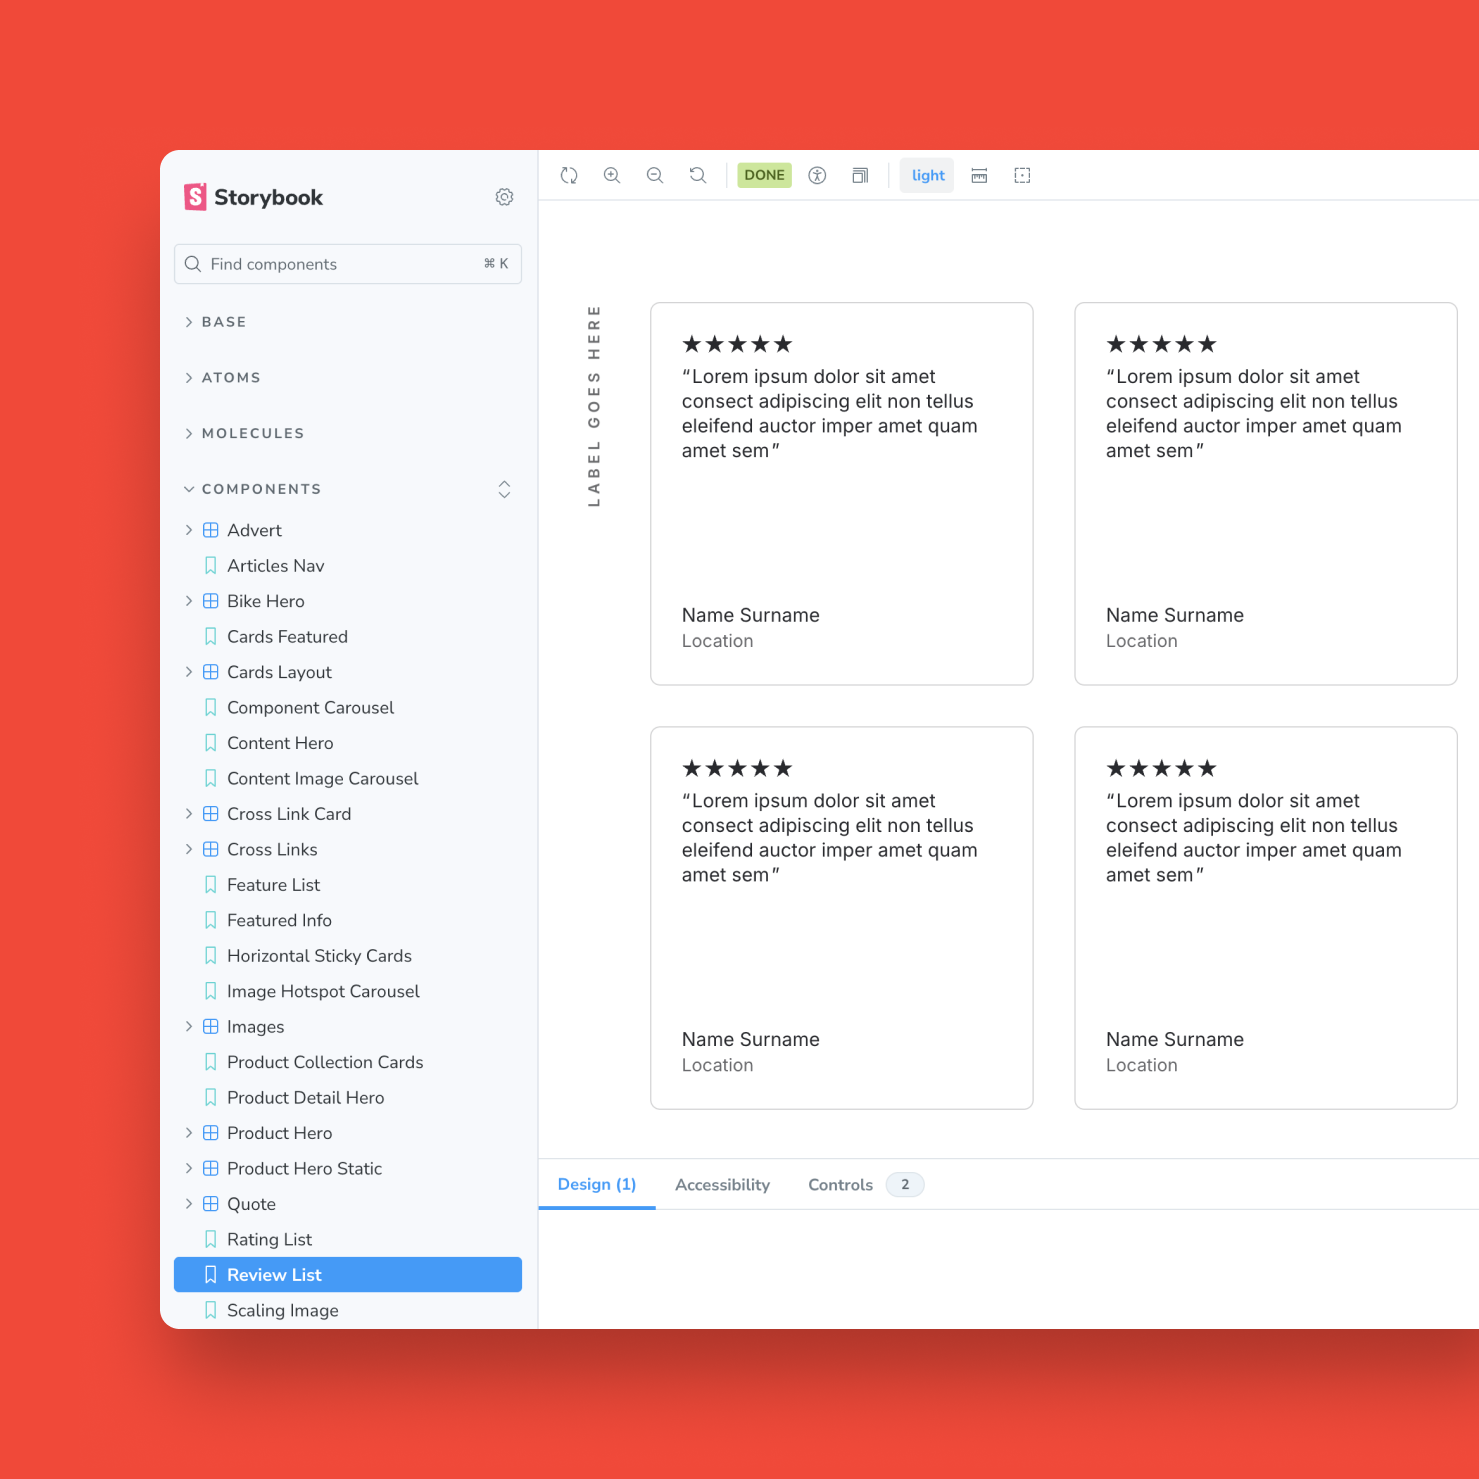Remount the component preview
1479x1479 pixels.
pyautogui.click(x=569, y=175)
